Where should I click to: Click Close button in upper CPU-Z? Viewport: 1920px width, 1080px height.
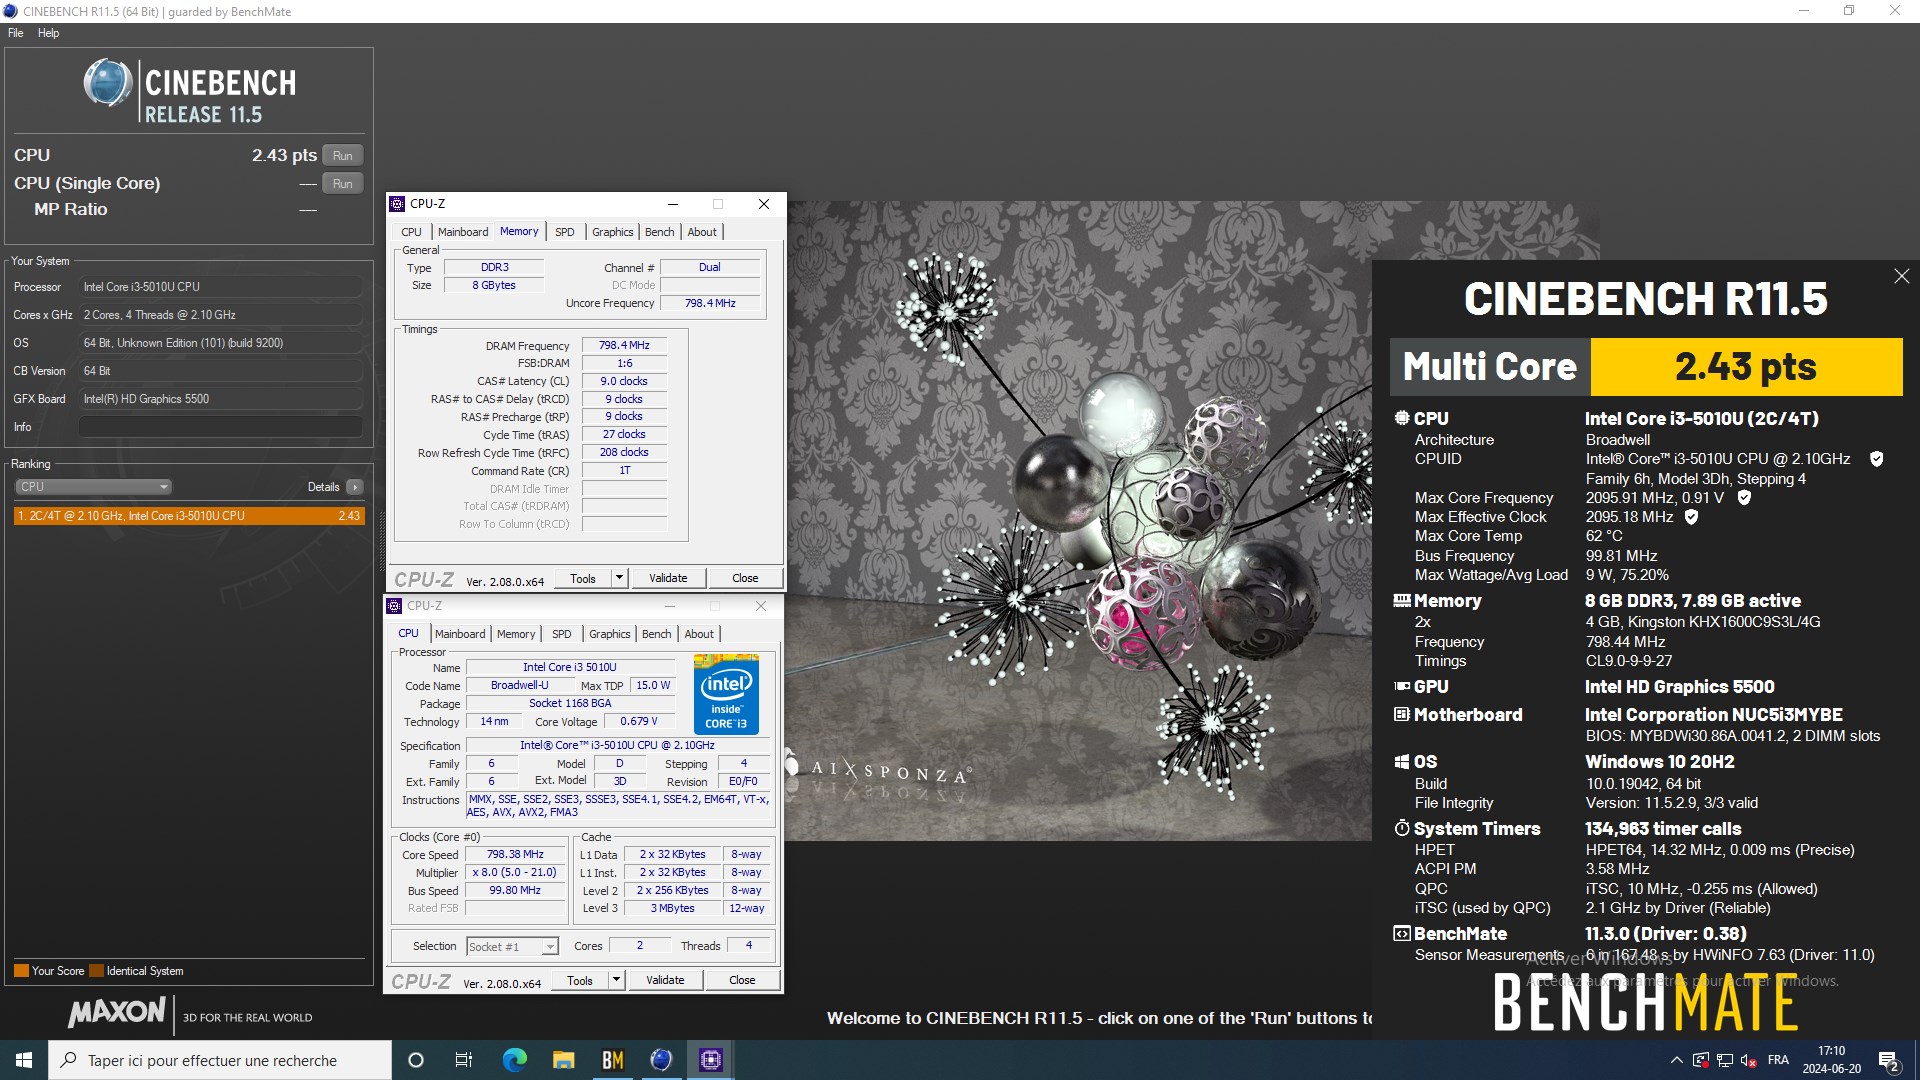point(745,579)
